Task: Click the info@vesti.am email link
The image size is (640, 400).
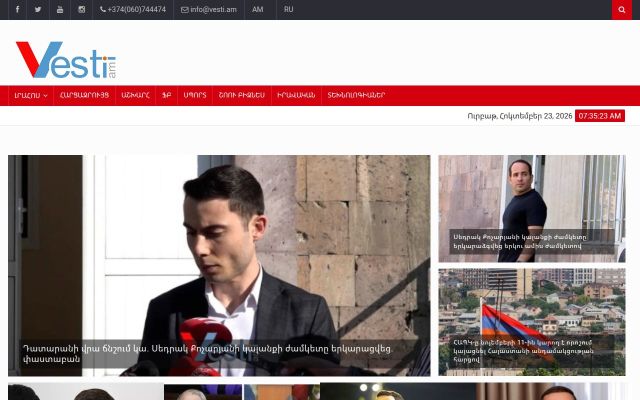Action: pos(209,9)
